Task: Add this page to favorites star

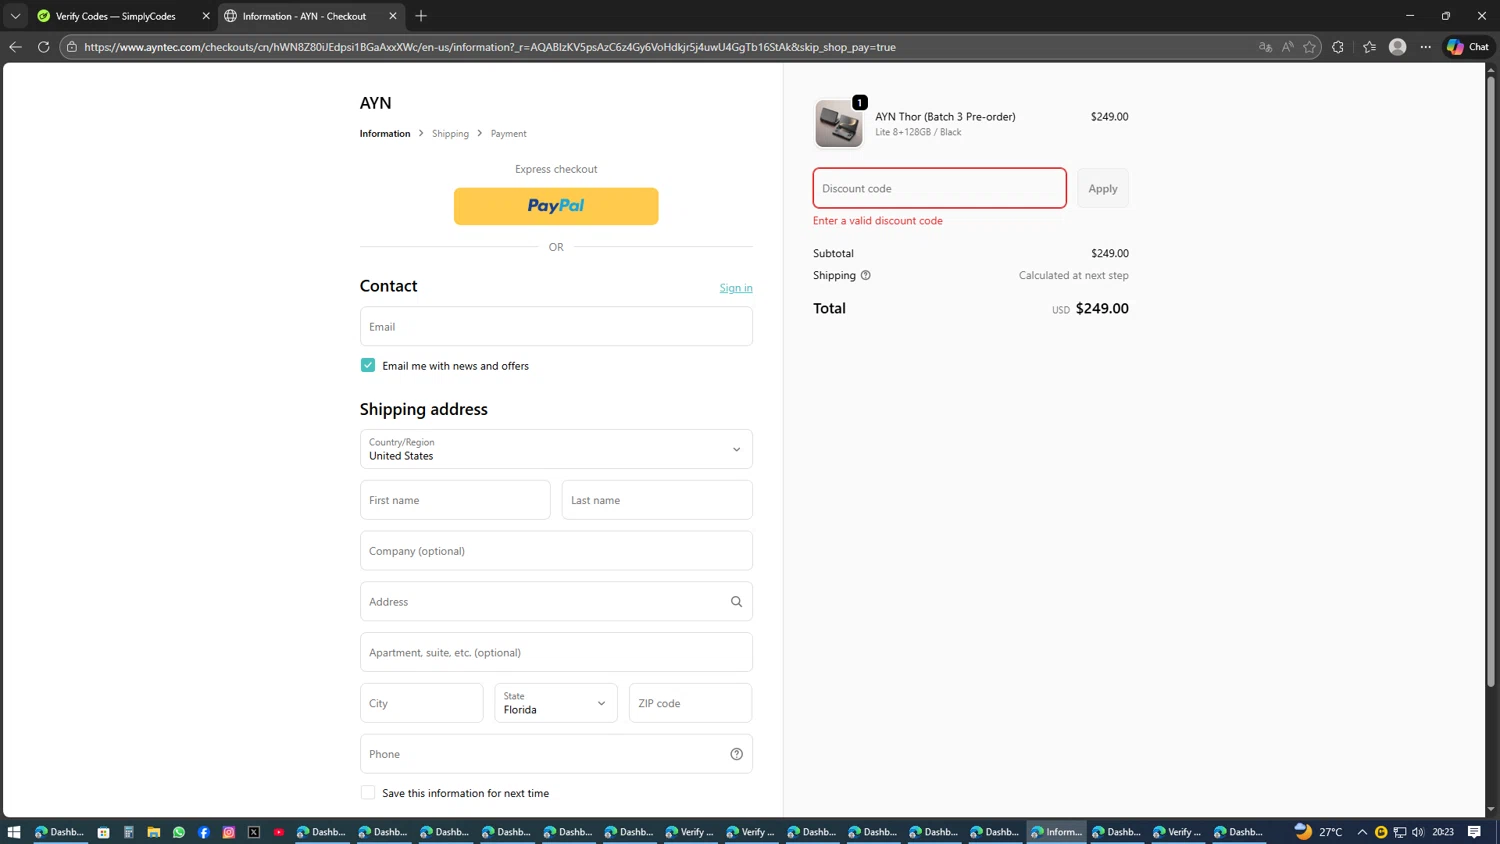Action: tap(1309, 47)
